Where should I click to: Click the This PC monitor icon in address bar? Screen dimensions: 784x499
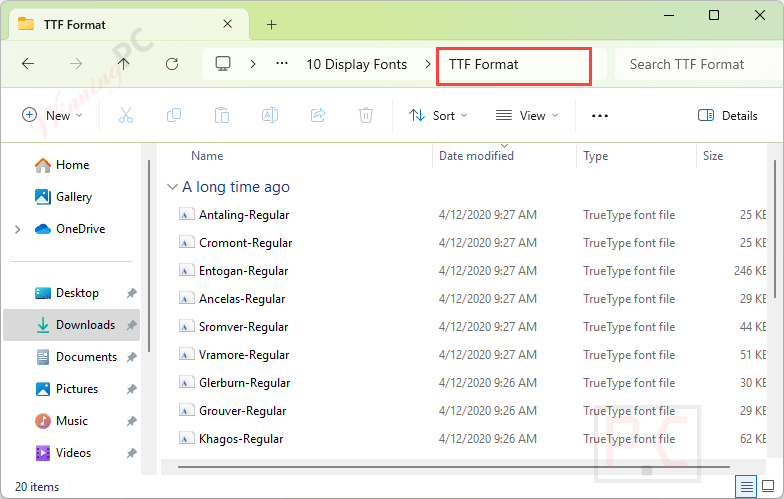point(222,64)
